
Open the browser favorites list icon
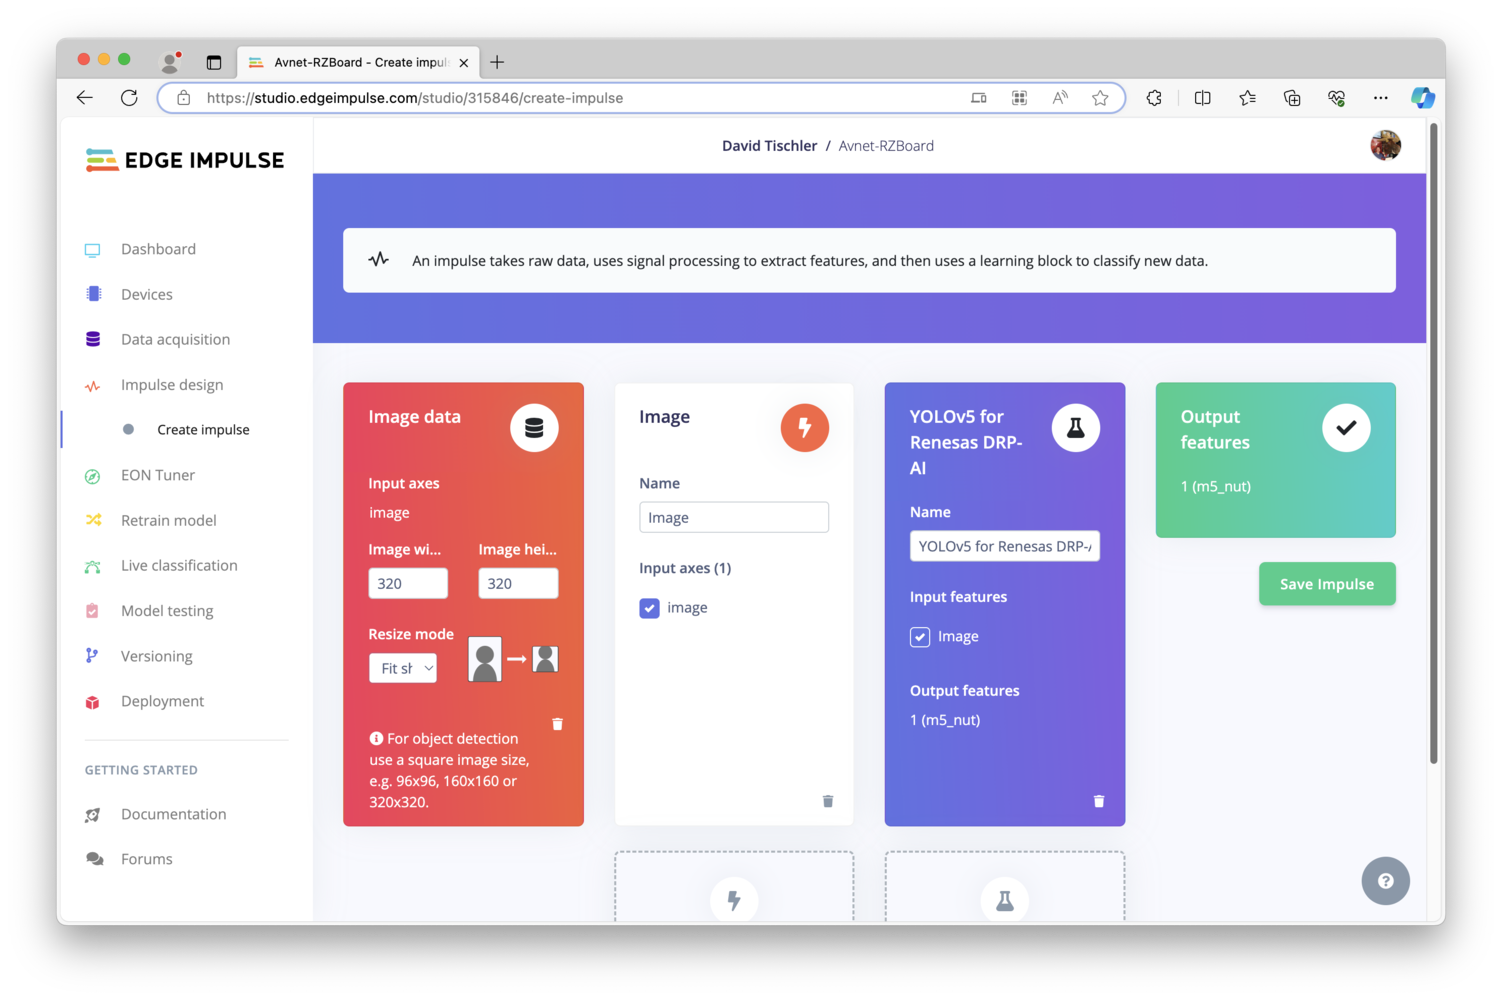[x=1247, y=98]
